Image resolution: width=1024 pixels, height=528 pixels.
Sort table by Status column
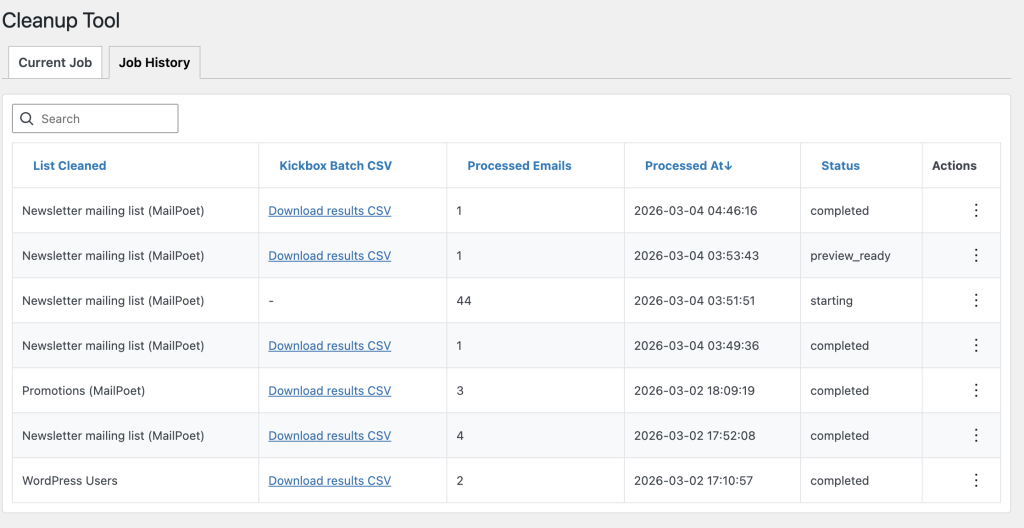pyautogui.click(x=840, y=166)
